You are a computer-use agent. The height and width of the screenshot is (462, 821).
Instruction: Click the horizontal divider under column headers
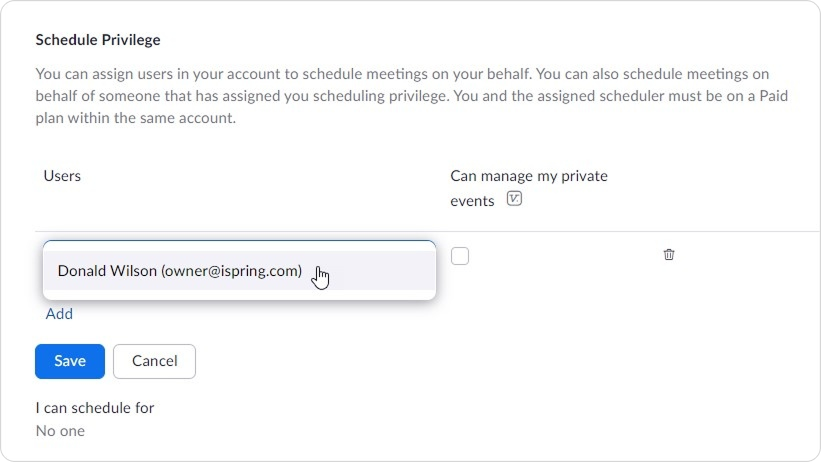[x=427, y=231]
